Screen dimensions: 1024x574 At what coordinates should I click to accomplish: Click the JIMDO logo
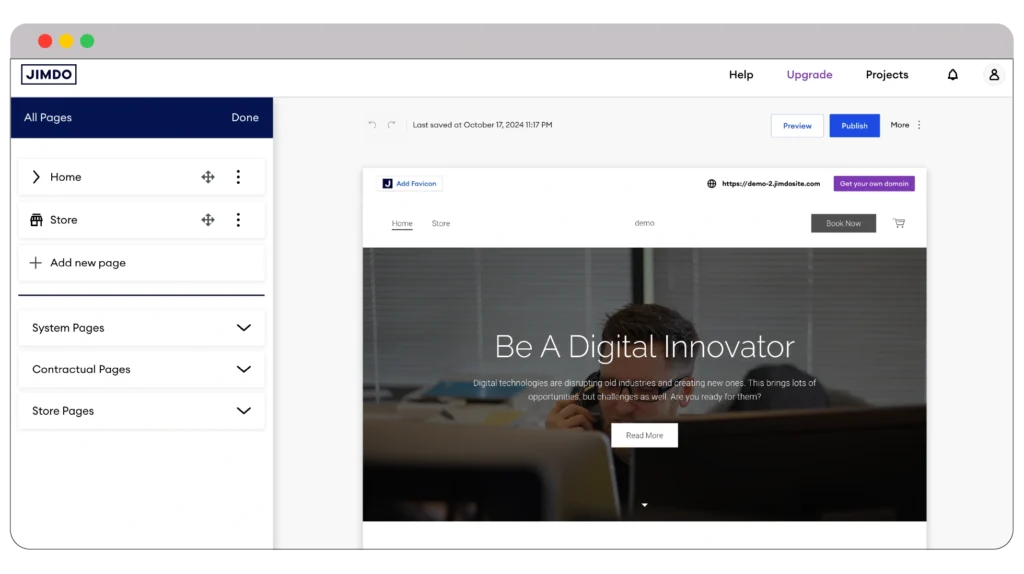pyautogui.click(x=49, y=75)
